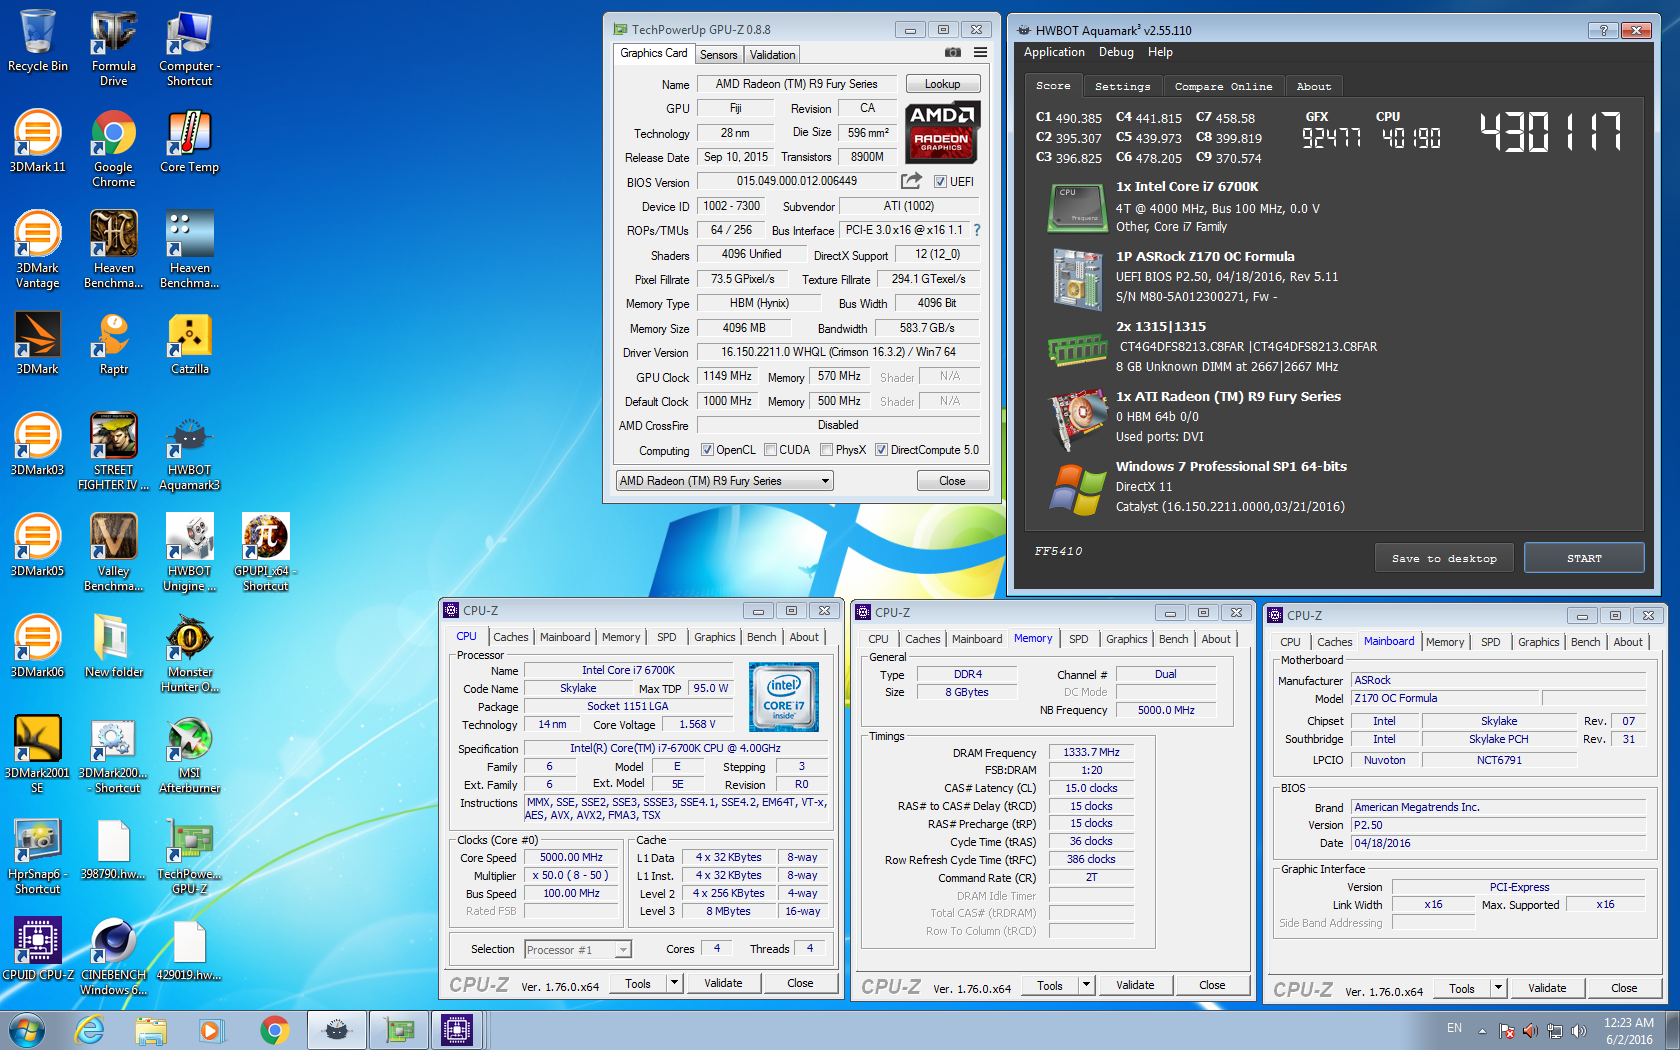The height and width of the screenshot is (1050, 1680).
Task: Toggle the UEFI checkbox in GPU-Z
Action: coord(940,182)
